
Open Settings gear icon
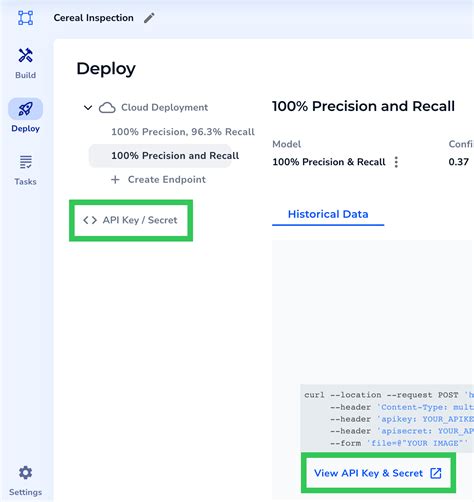[25, 472]
